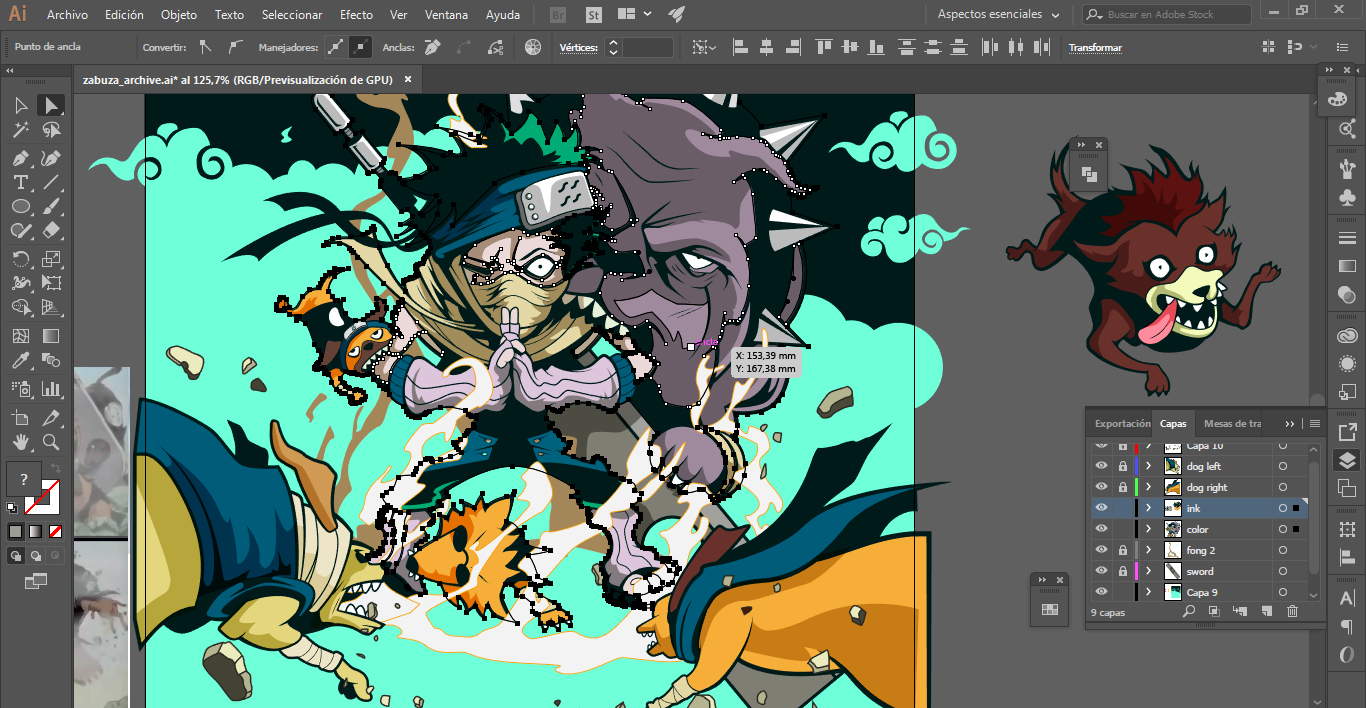Create a new layer in Capas panel
This screenshot has height=708, width=1366.
(1266, 611)
